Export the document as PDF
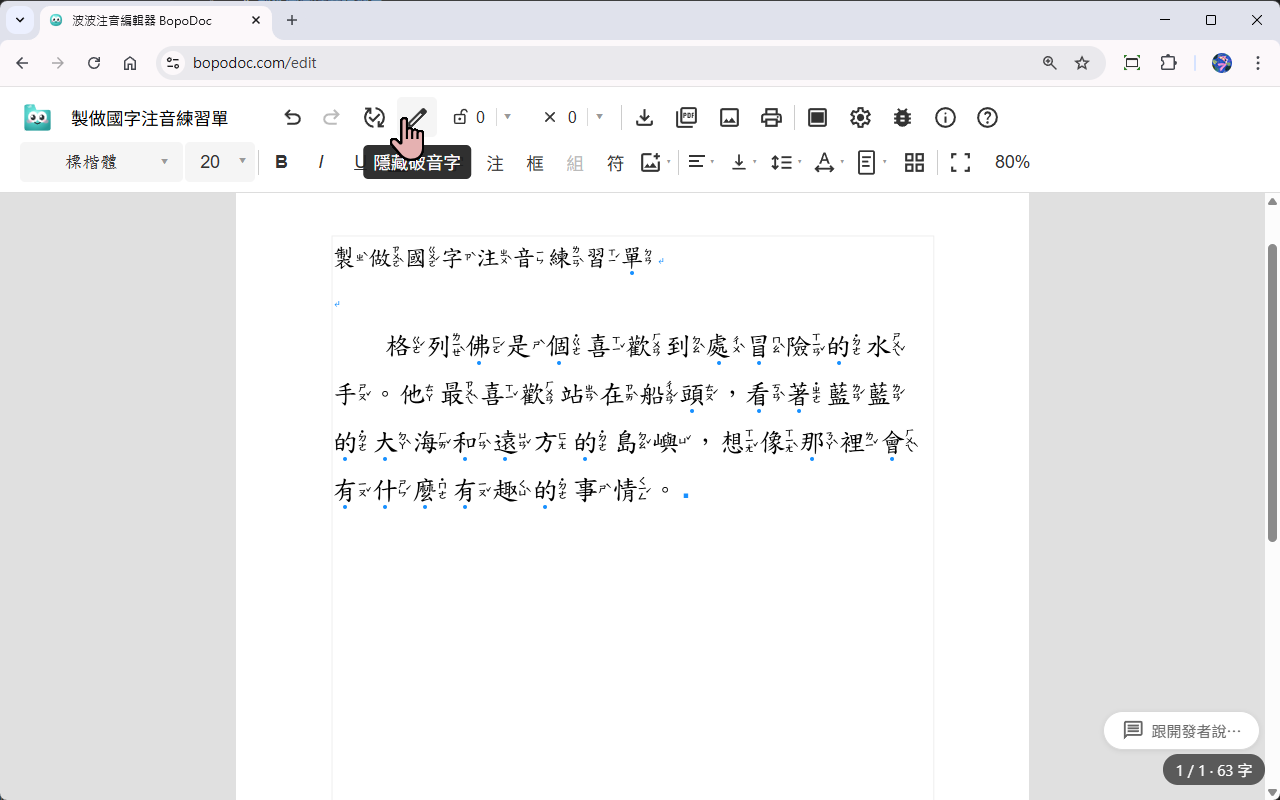This screenshot has height=800, width=1280. 687,117
